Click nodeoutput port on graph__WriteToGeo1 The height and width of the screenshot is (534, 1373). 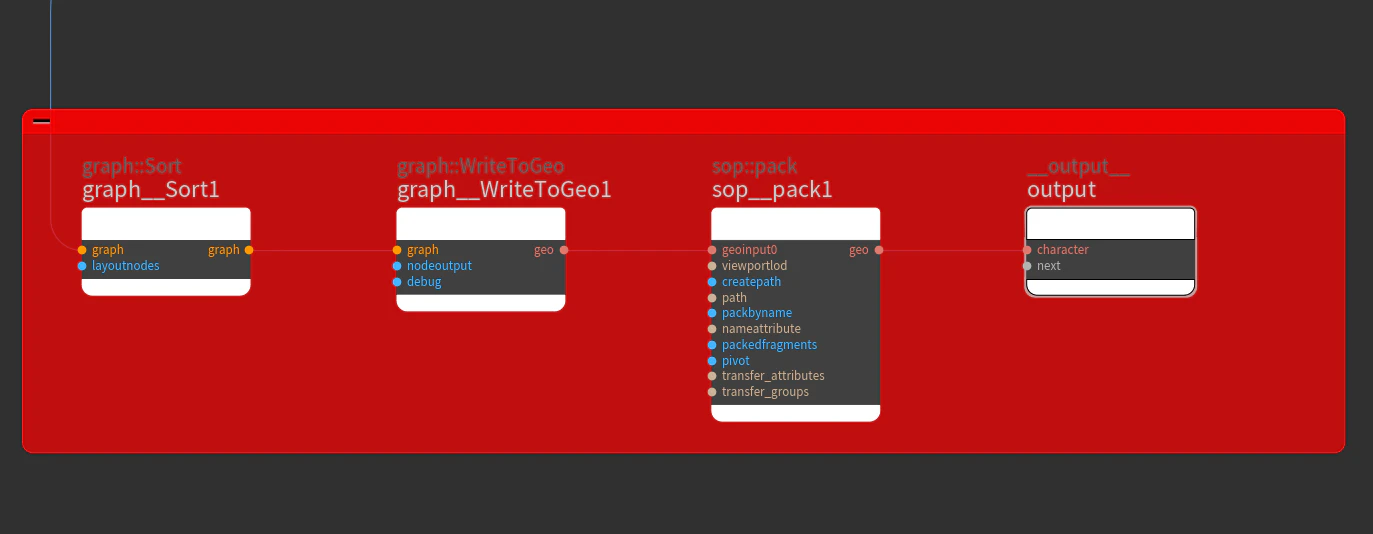[x=397, y=266]
